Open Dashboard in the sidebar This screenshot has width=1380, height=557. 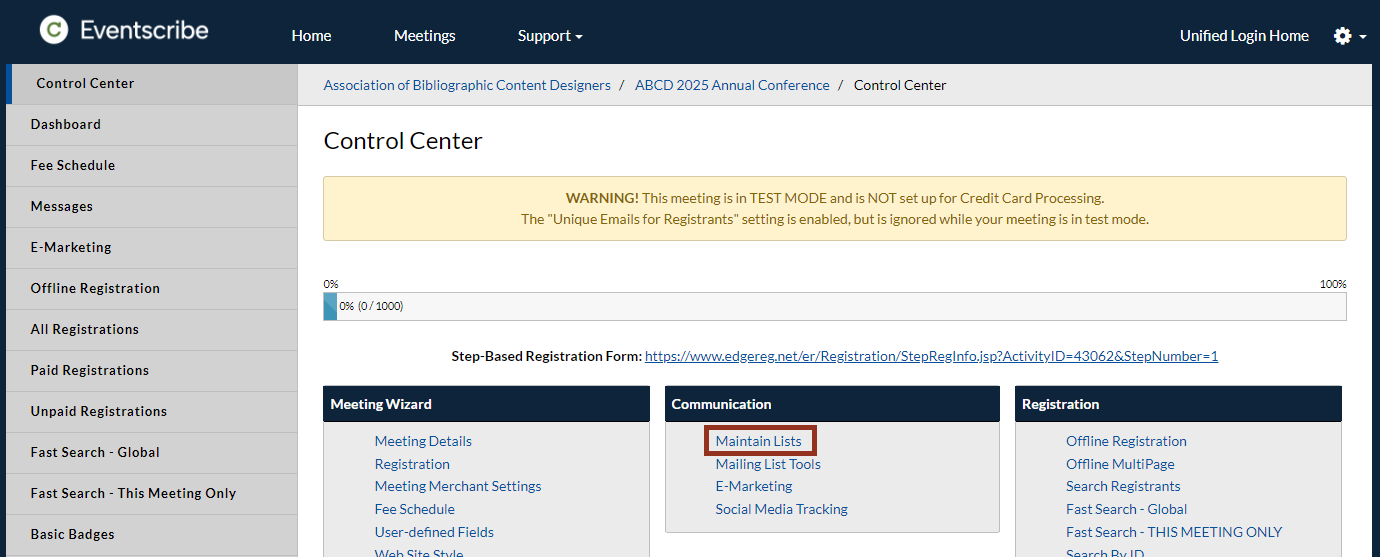point(152,125)
